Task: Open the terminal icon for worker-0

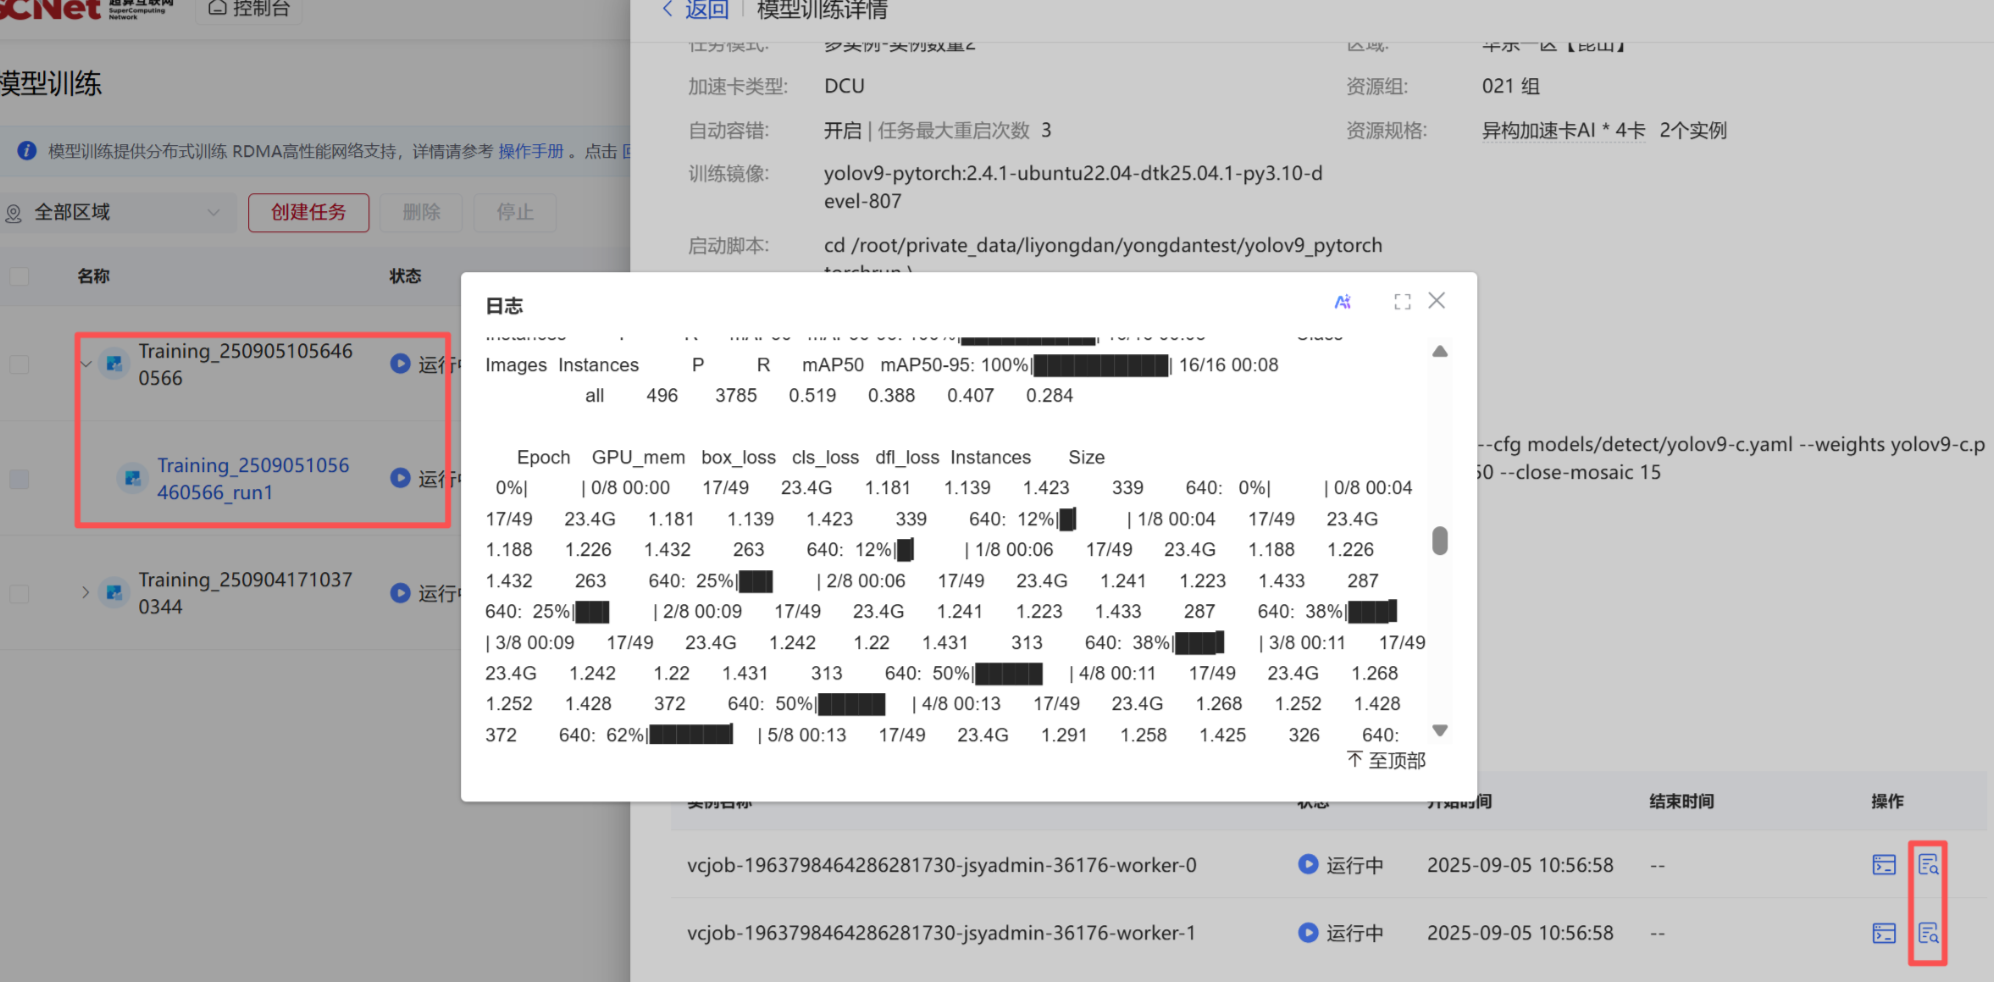Action: click(x=1884, y=865)
